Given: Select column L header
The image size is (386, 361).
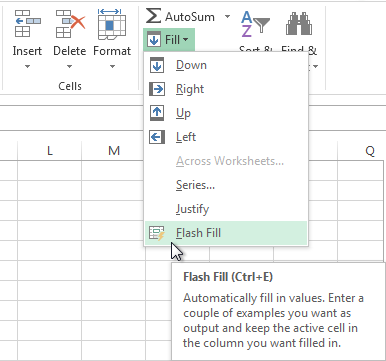Looking at the screenshot, I should pyautogui.click(x=50, y=151).
